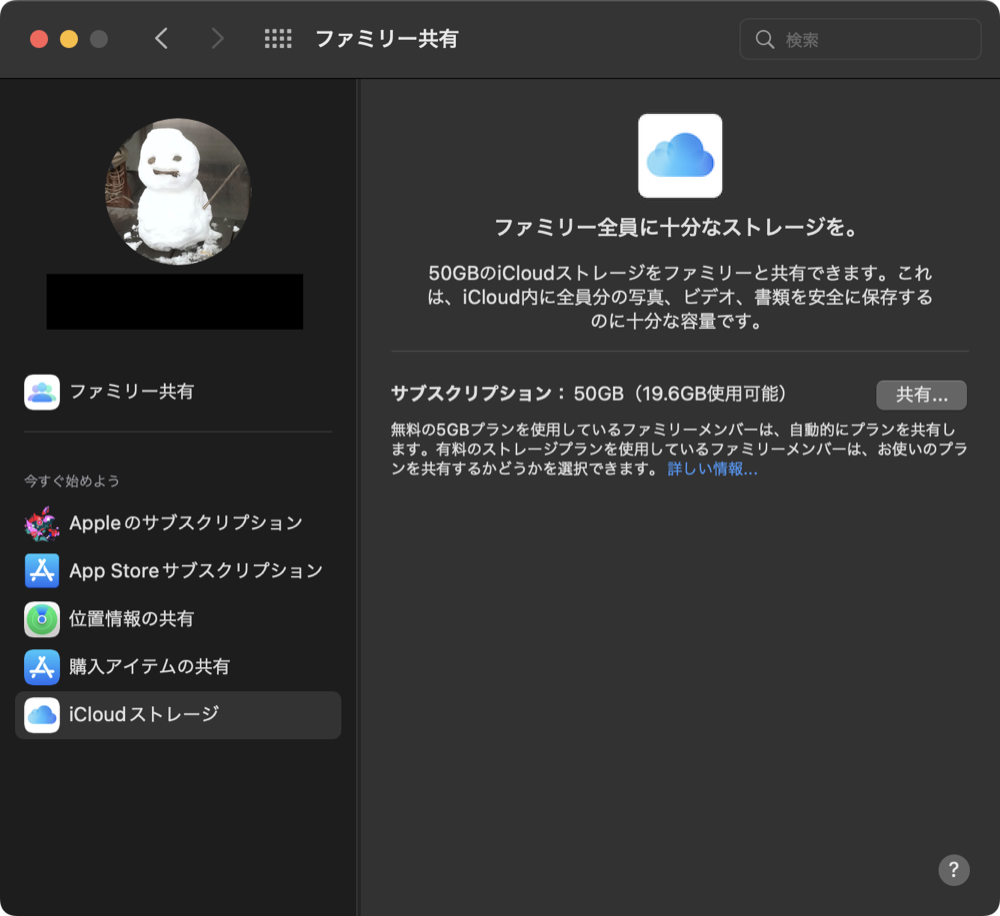
Task: Select iCloudストレージ in the sidebar
Action: coord(178,715)
